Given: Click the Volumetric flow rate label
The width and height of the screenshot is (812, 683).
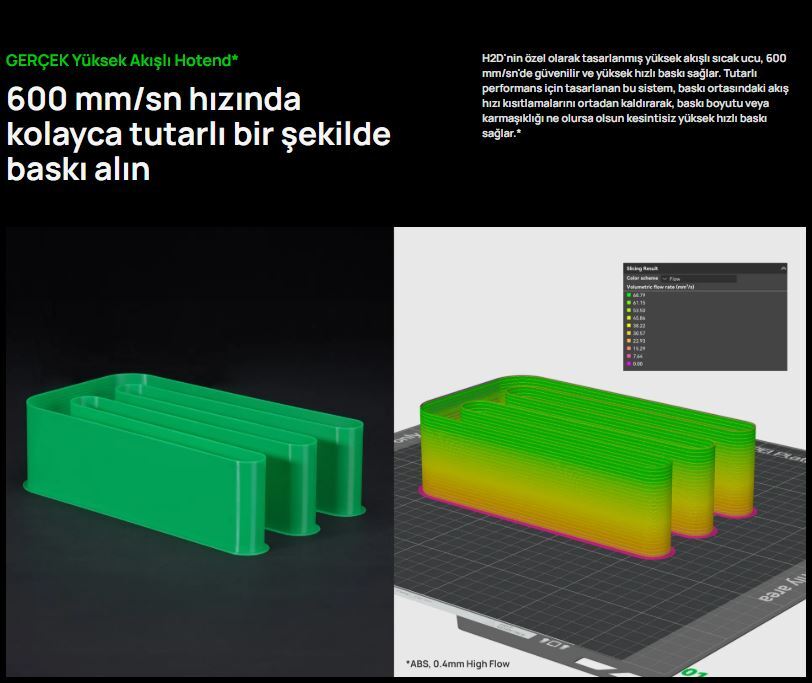Looking at the screenshot, I should pos(660,287).
